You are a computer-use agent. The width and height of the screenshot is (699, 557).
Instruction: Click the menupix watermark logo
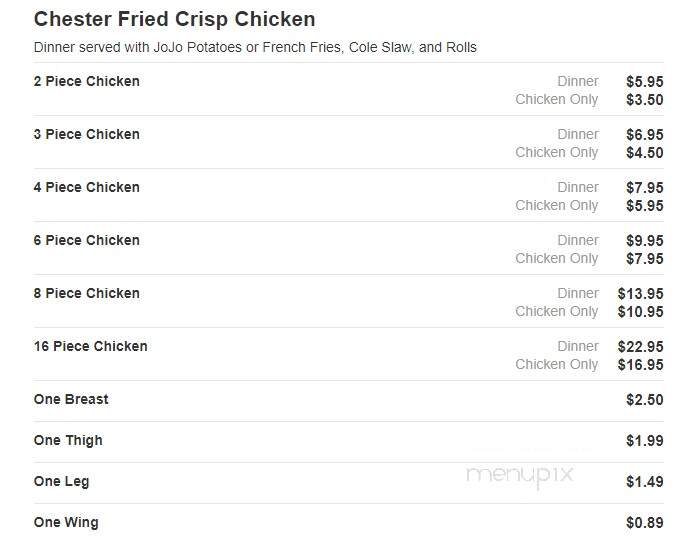(x=520, y=476)
